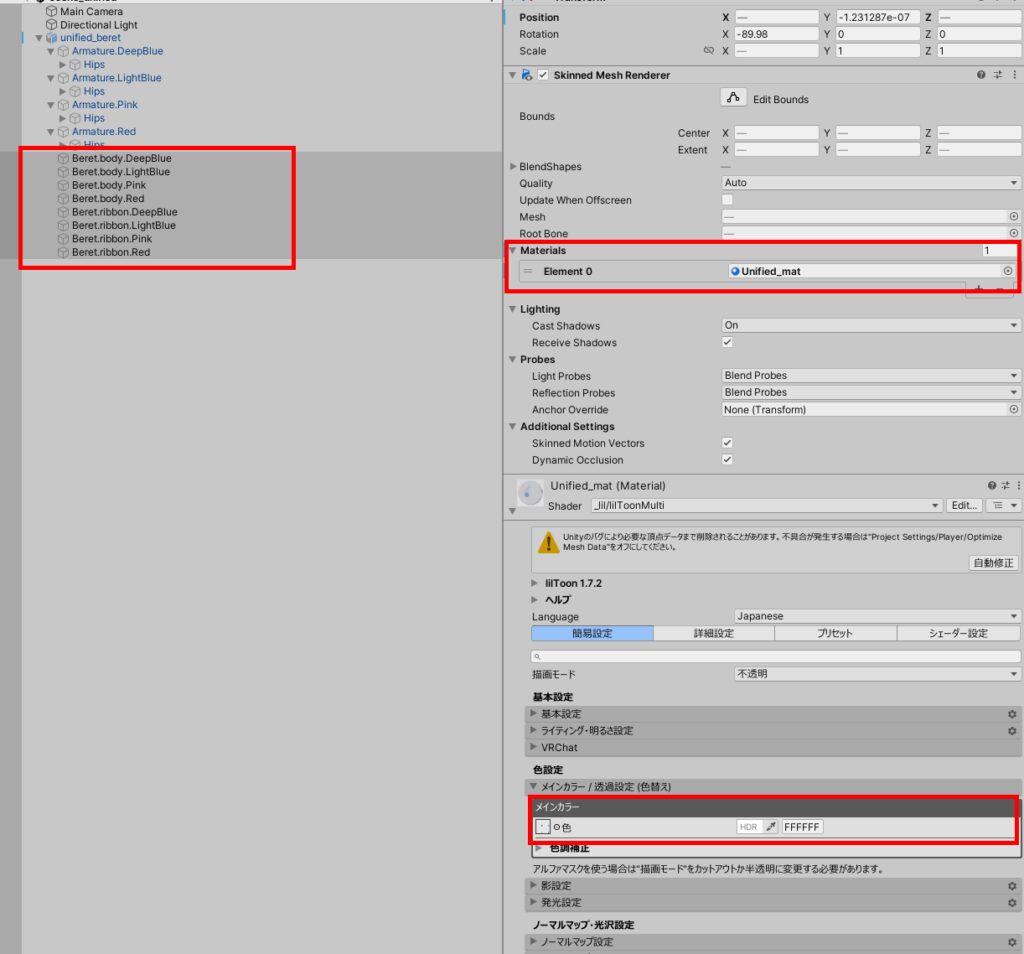1024x954 pixels.
Task: Open Mesh object picker circle icon
Action: pyautogui.click(x=1014, y=216)
